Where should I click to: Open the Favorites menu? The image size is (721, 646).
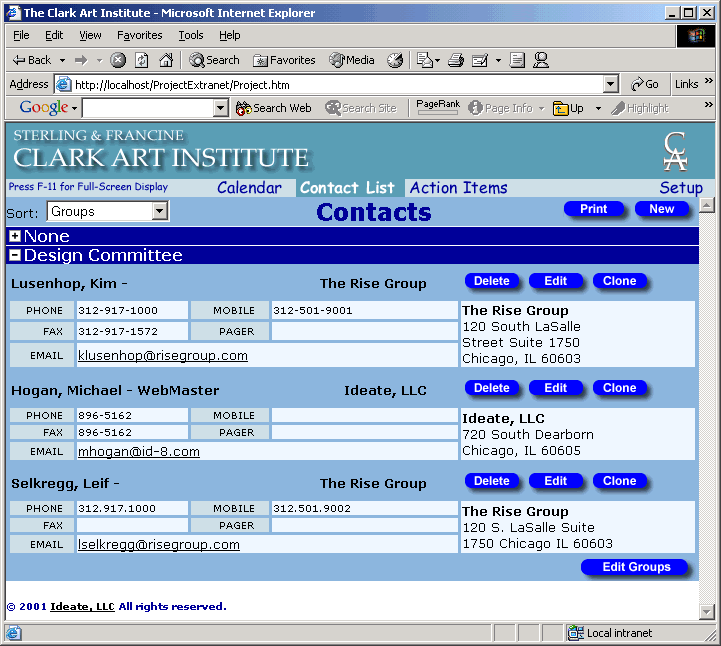tap(140, 35)
